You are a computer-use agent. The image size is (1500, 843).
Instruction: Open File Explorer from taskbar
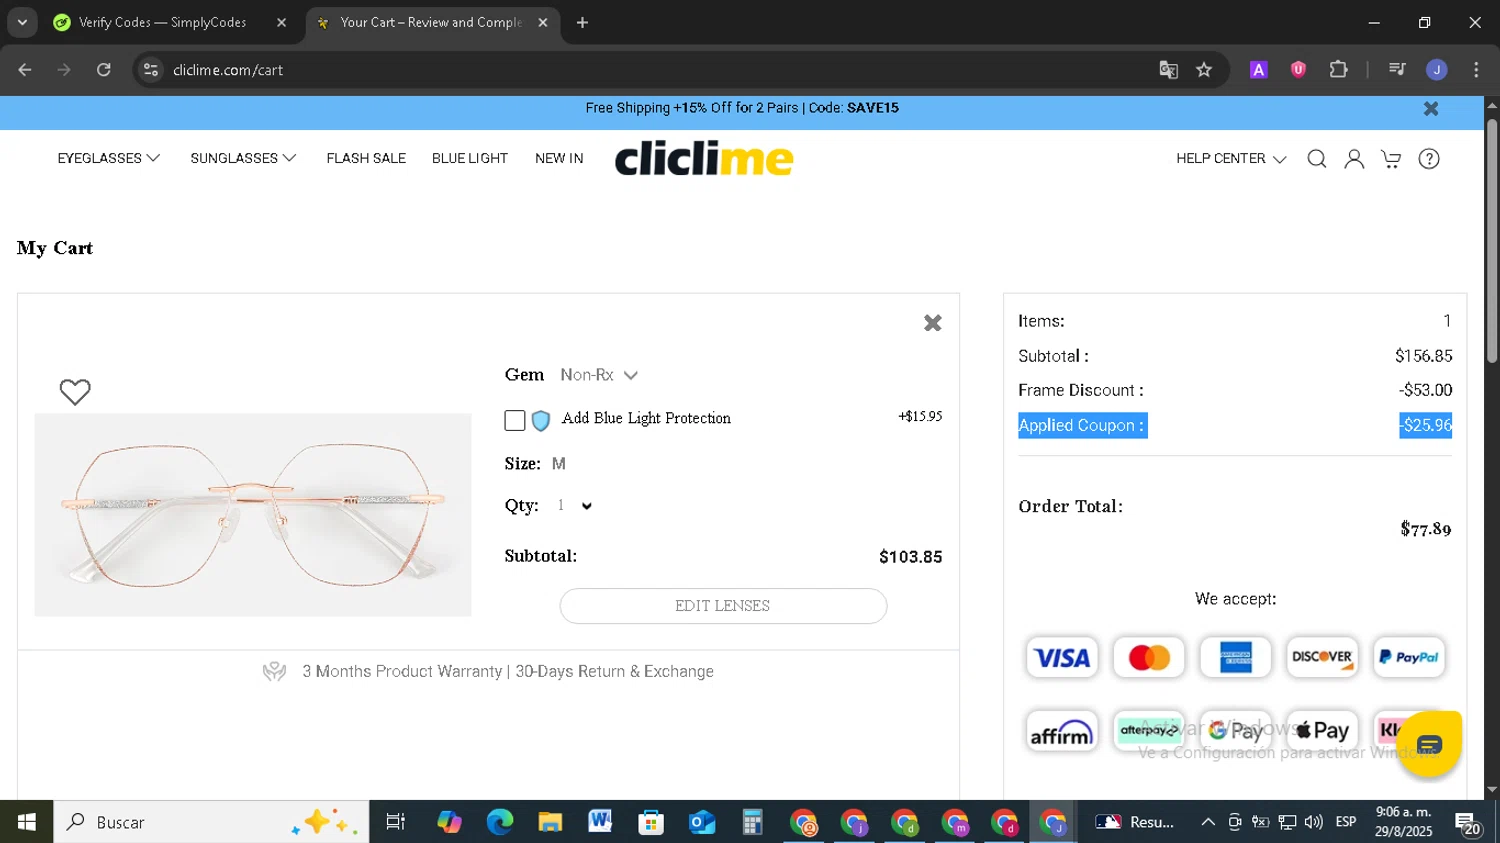pyautogui.click(x=550, y=822)
